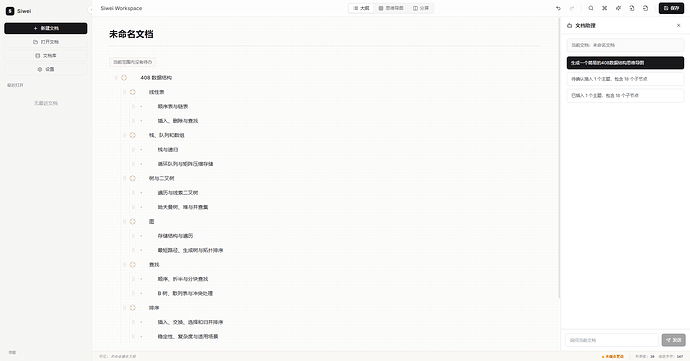Click the redo arrow in top toolbar
690x361 pixels.
572,8
